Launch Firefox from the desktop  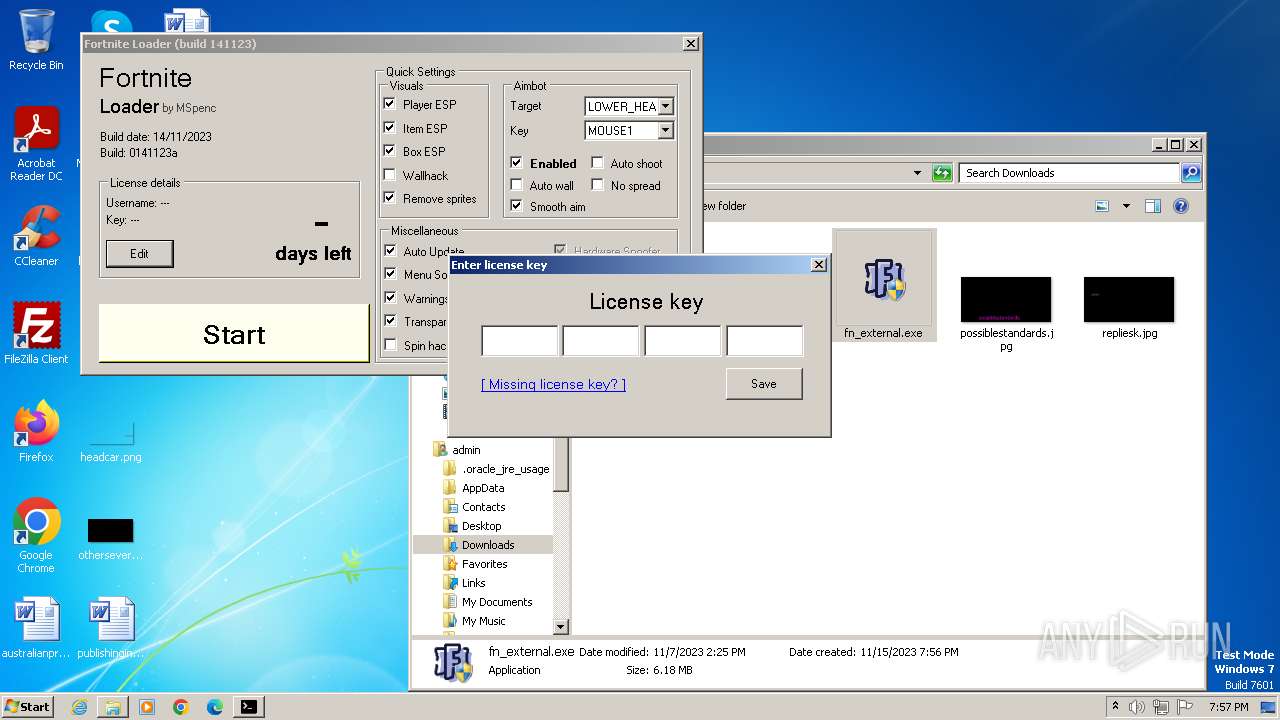36,431
